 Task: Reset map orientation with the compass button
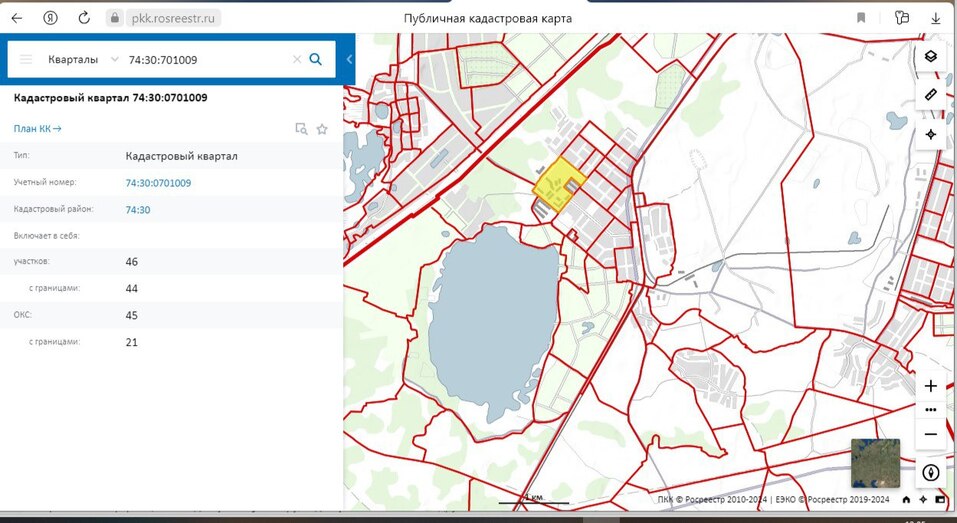931,473
